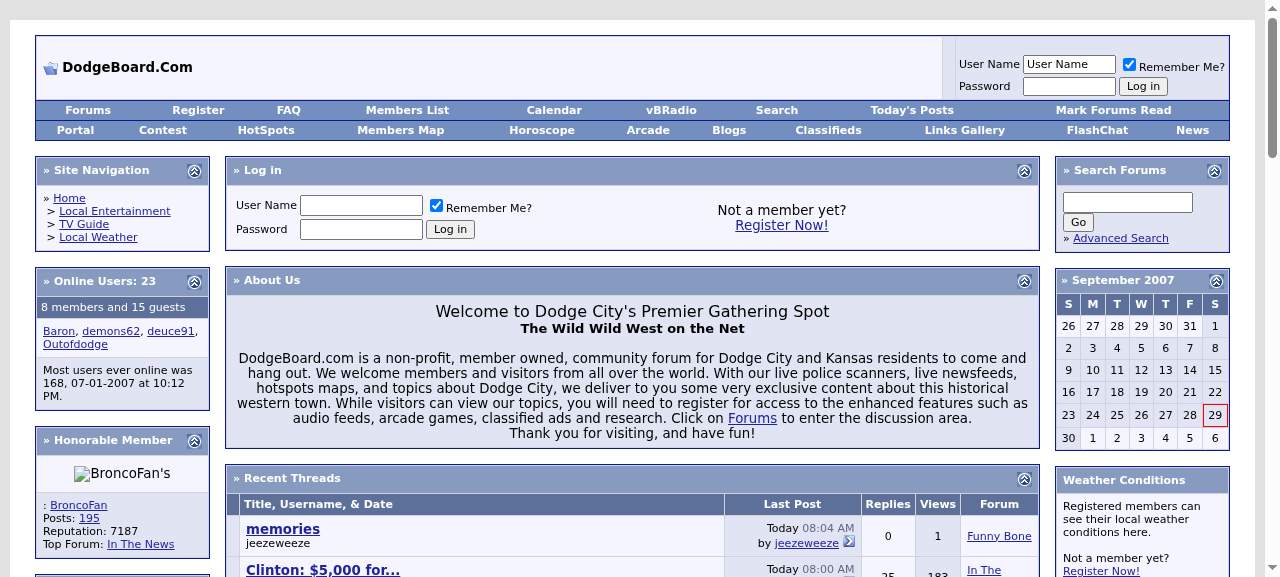Open the Links Gallery menu item
The height and width of the screenshot is (577, 1280).
(965, 130)
